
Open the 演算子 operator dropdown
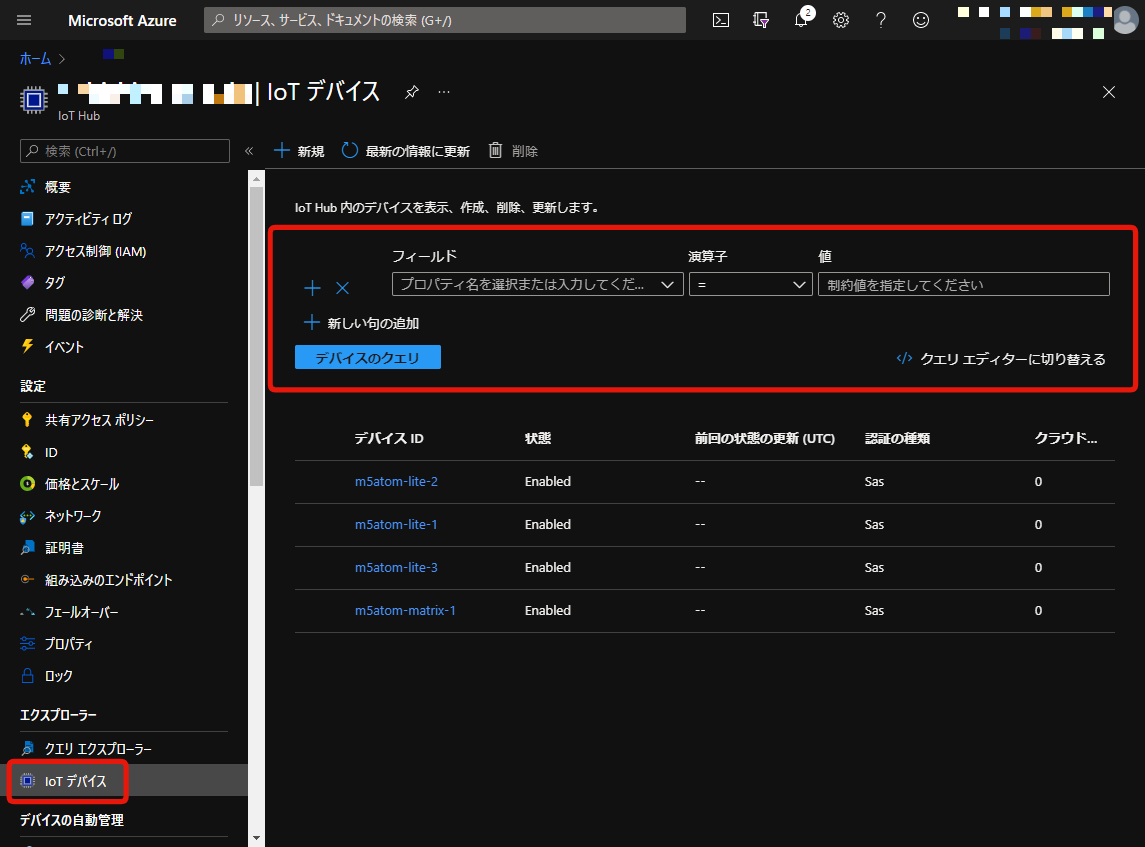(x=750, y=284)
